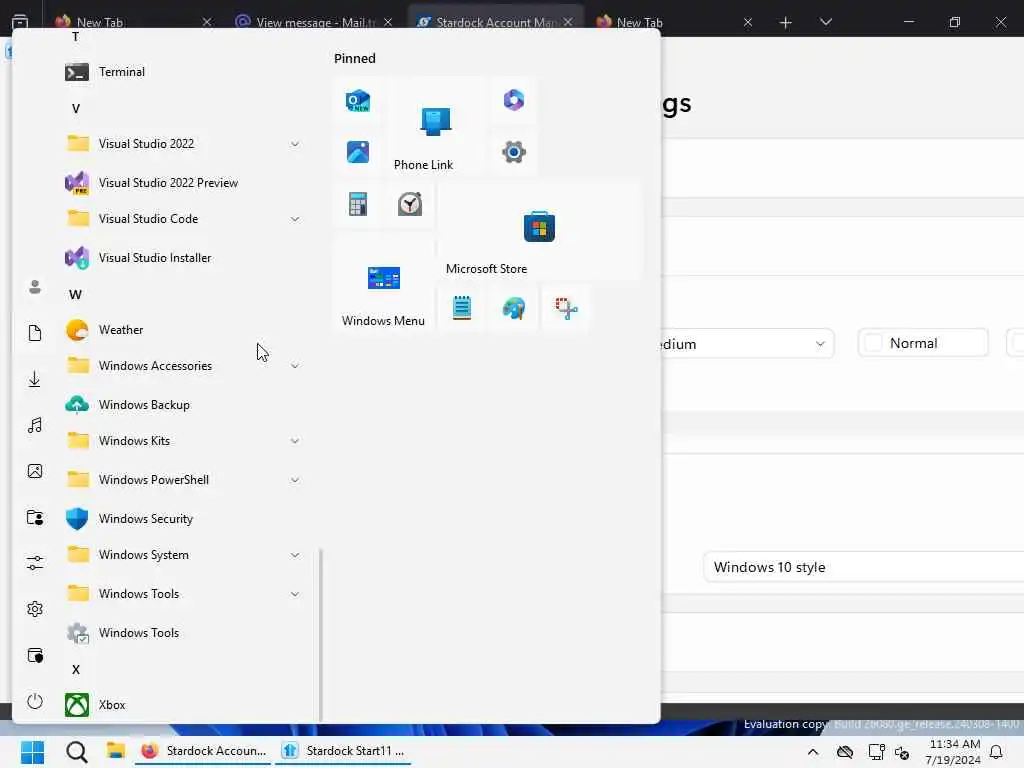The height and width of the screenshot is (768, 1024).
Task: Open Downloads from the start sidebar
Action: click(x=35, y=379)
